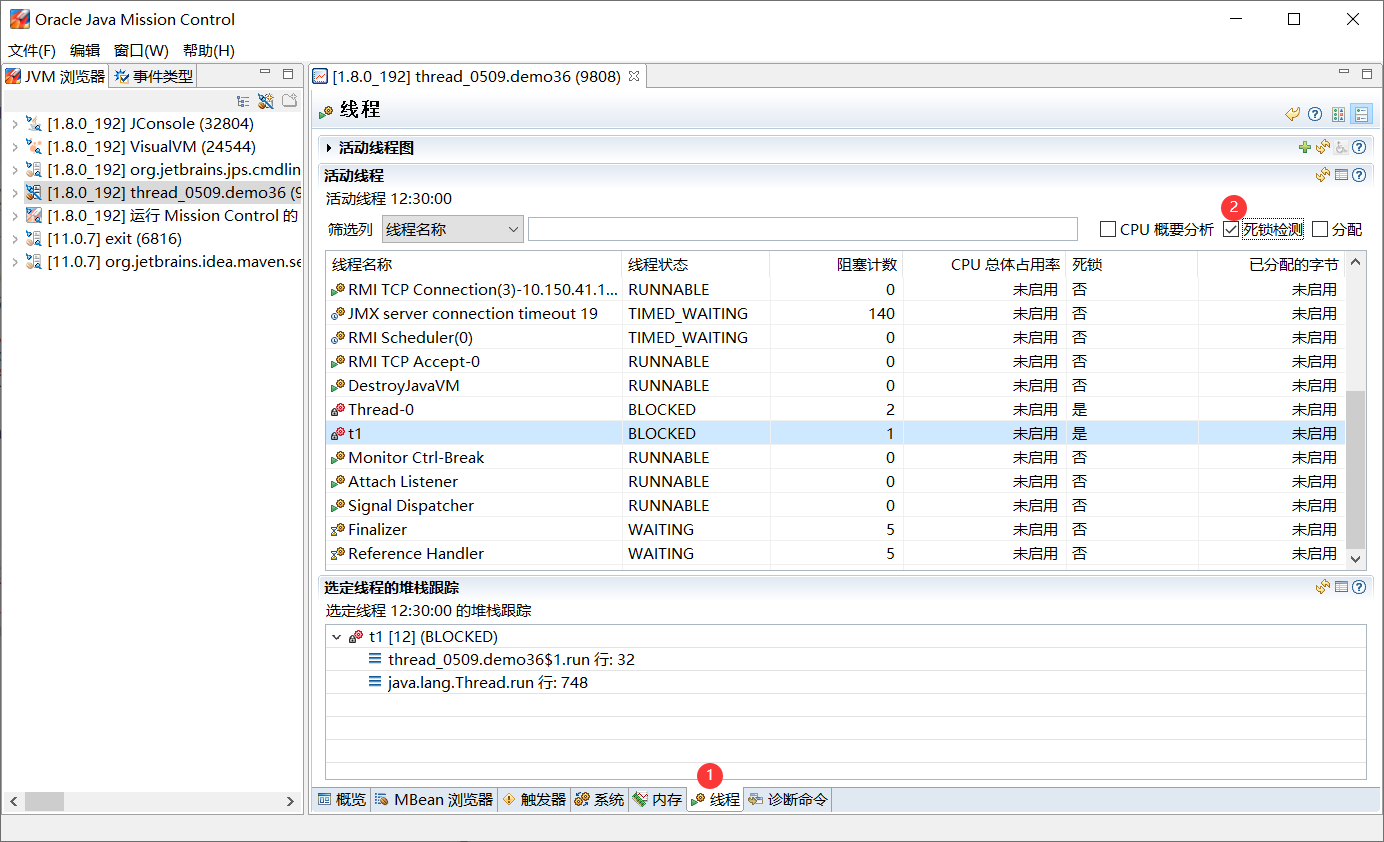Expand the exit (6816) tree node
This screenshot has height=842, width=1384.
pos(14,239)
